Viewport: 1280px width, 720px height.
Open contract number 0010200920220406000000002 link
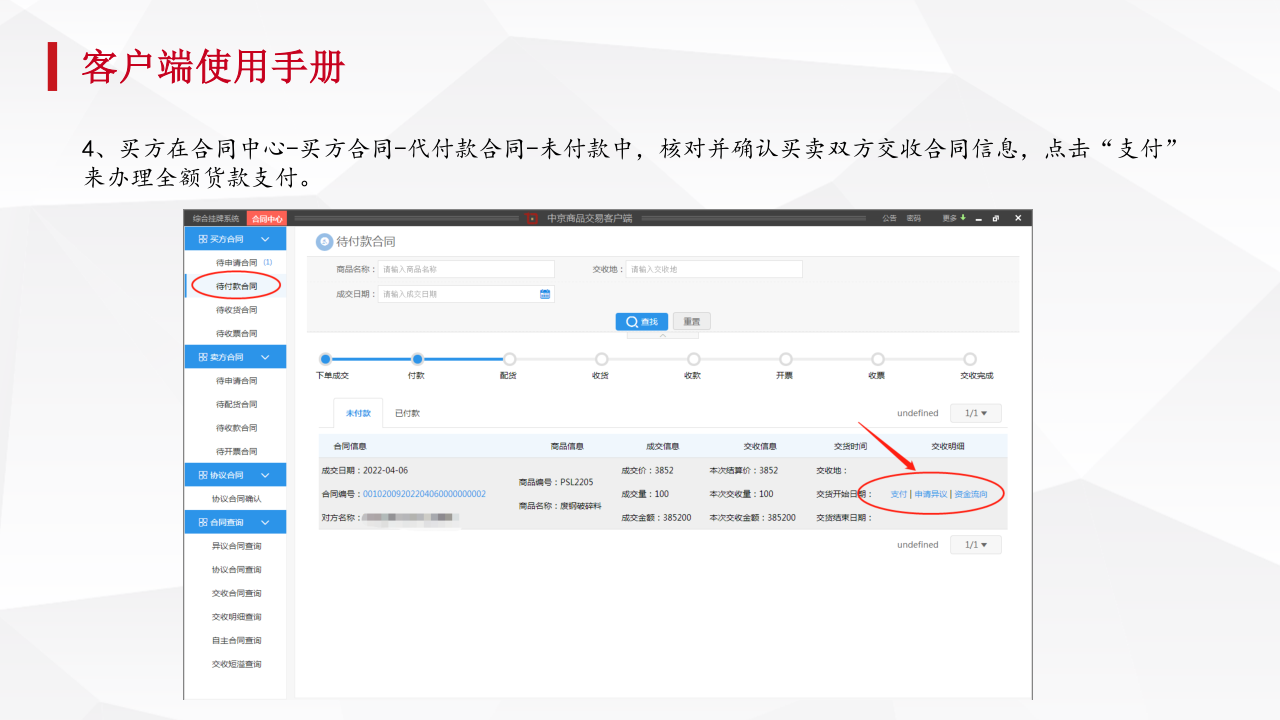424,494
